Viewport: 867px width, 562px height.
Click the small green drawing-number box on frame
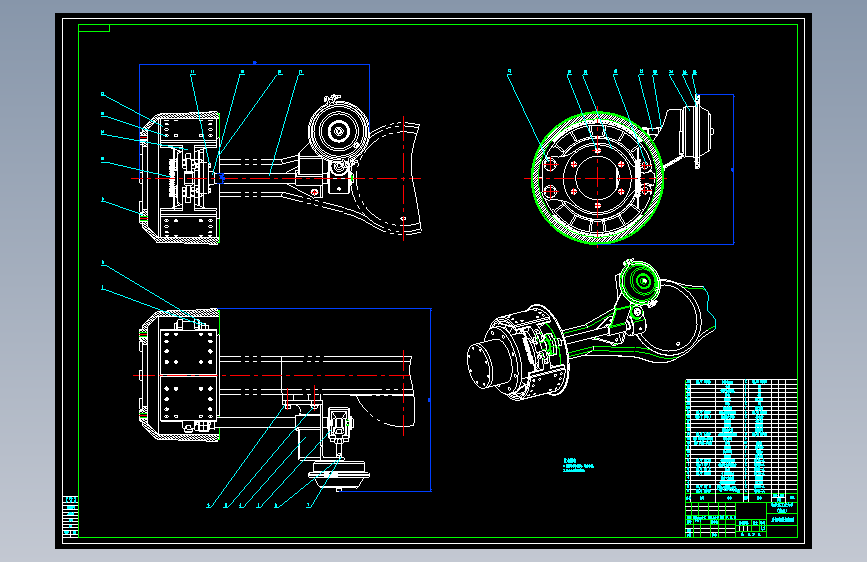coord(94,28)
